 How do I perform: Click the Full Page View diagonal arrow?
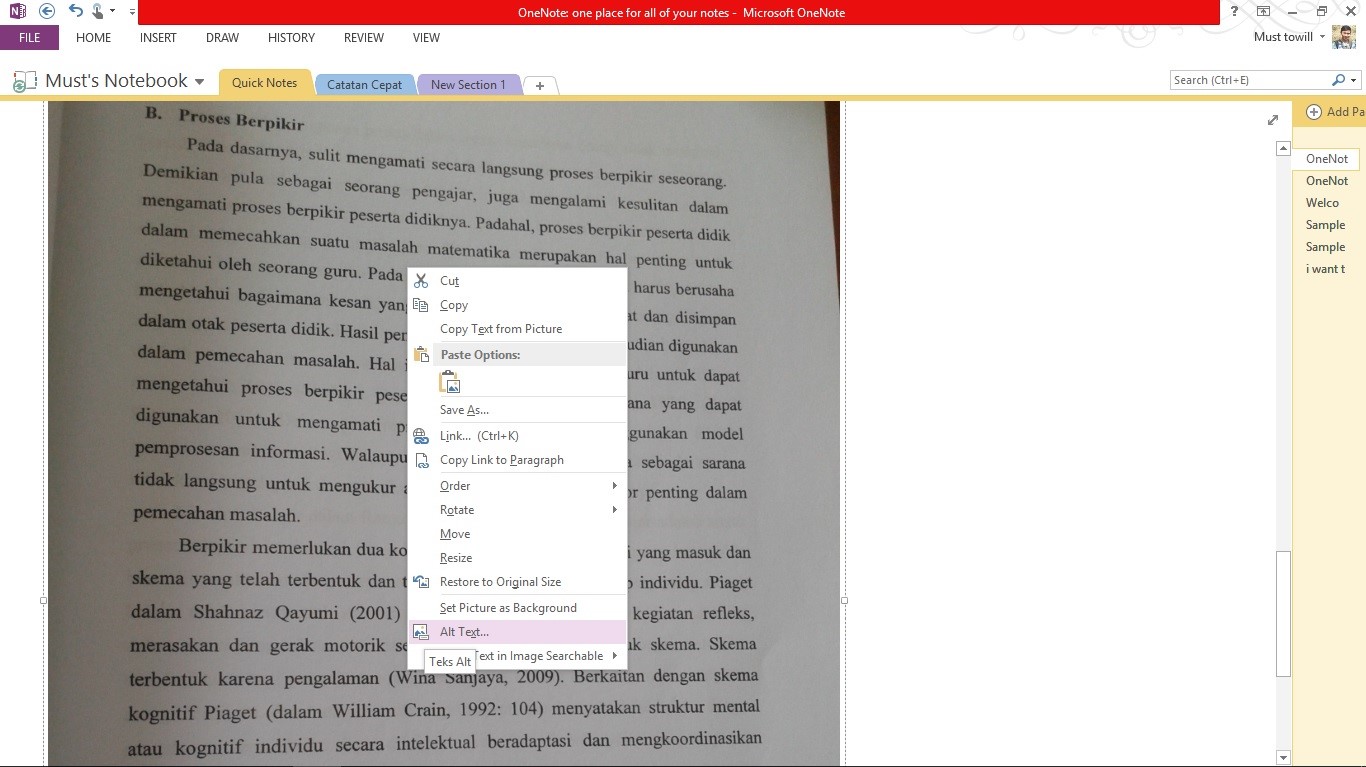click(x=1272, y=119)
